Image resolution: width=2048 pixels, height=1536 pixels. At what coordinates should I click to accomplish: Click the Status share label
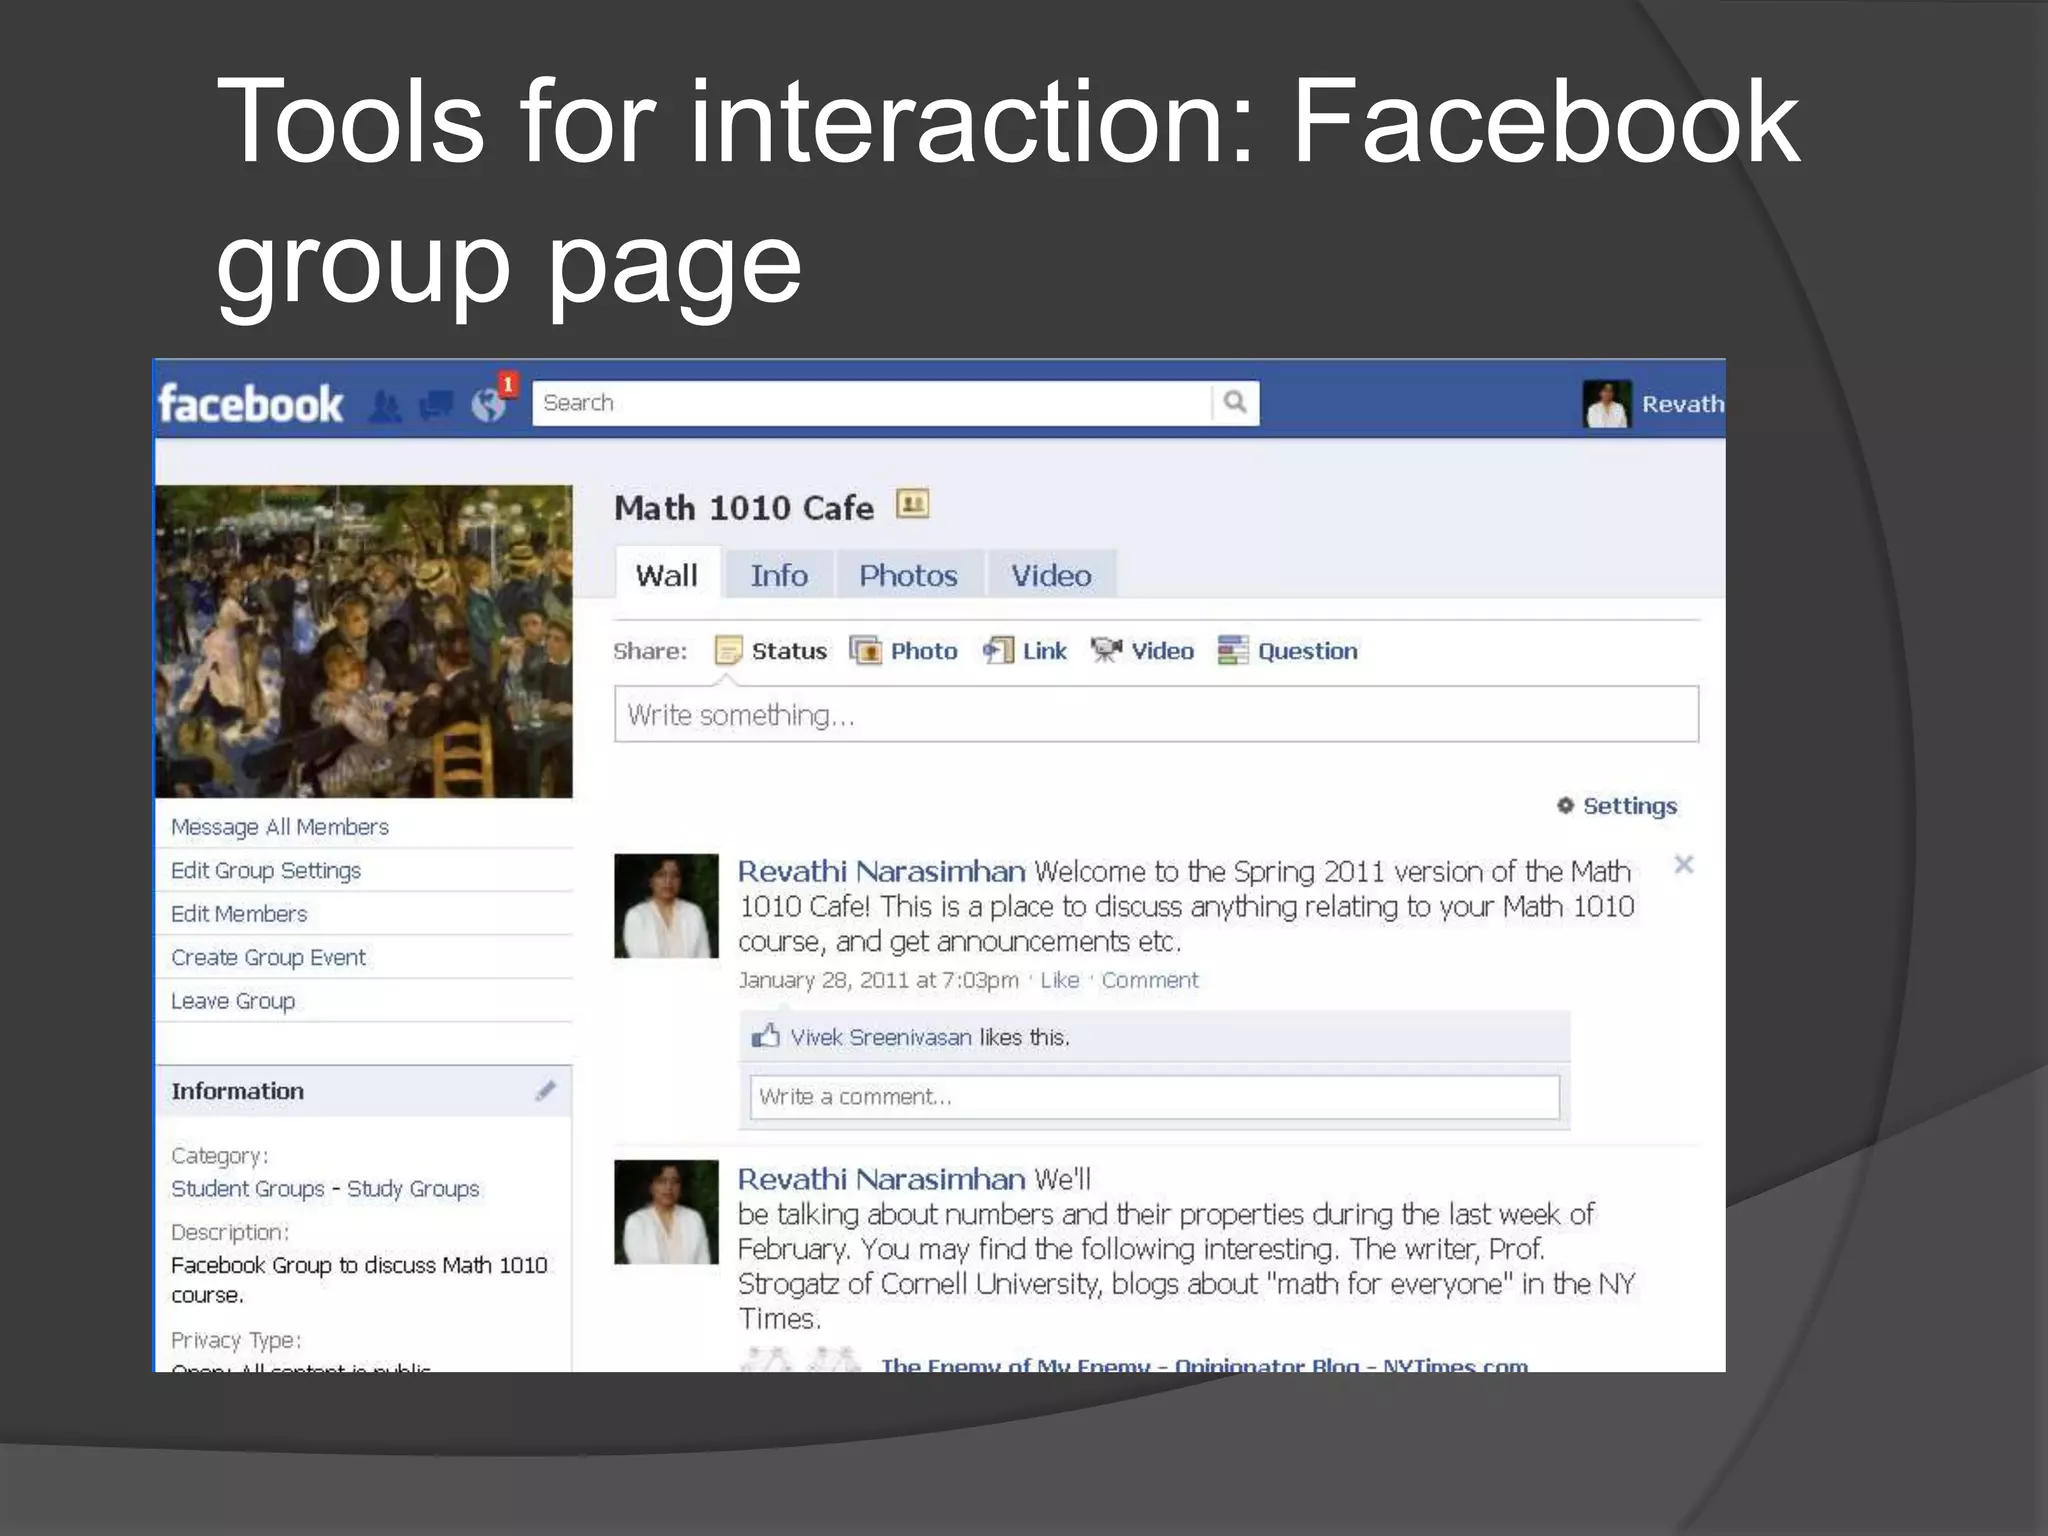789,651
